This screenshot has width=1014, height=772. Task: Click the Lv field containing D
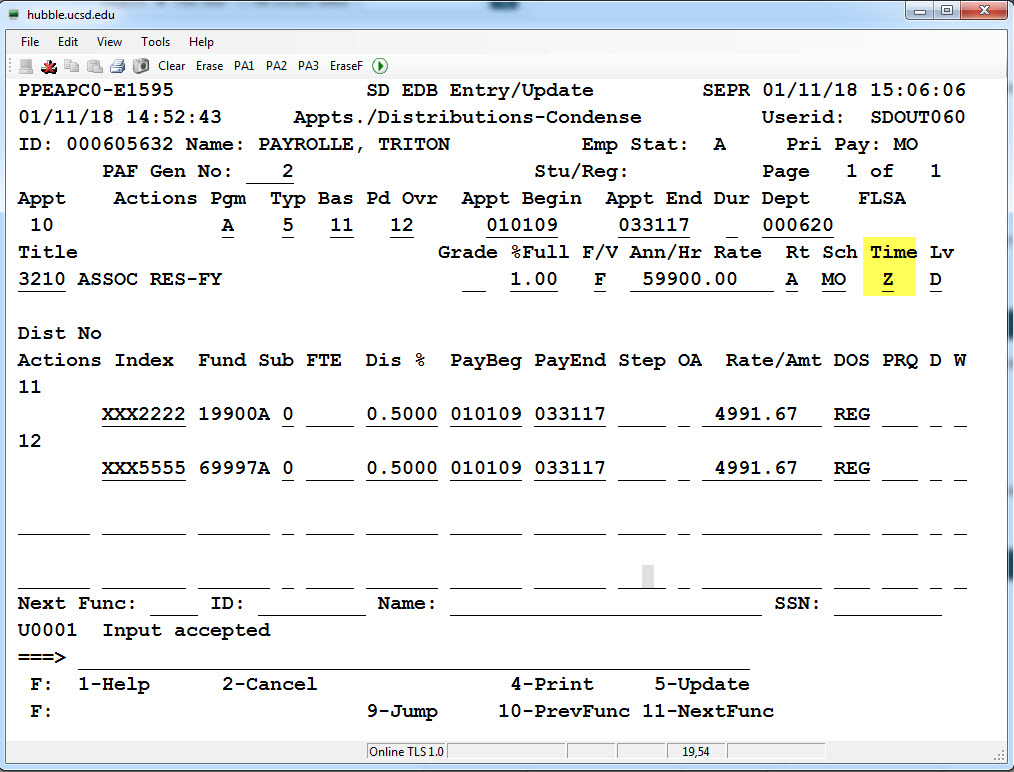[x=936, y=280]
